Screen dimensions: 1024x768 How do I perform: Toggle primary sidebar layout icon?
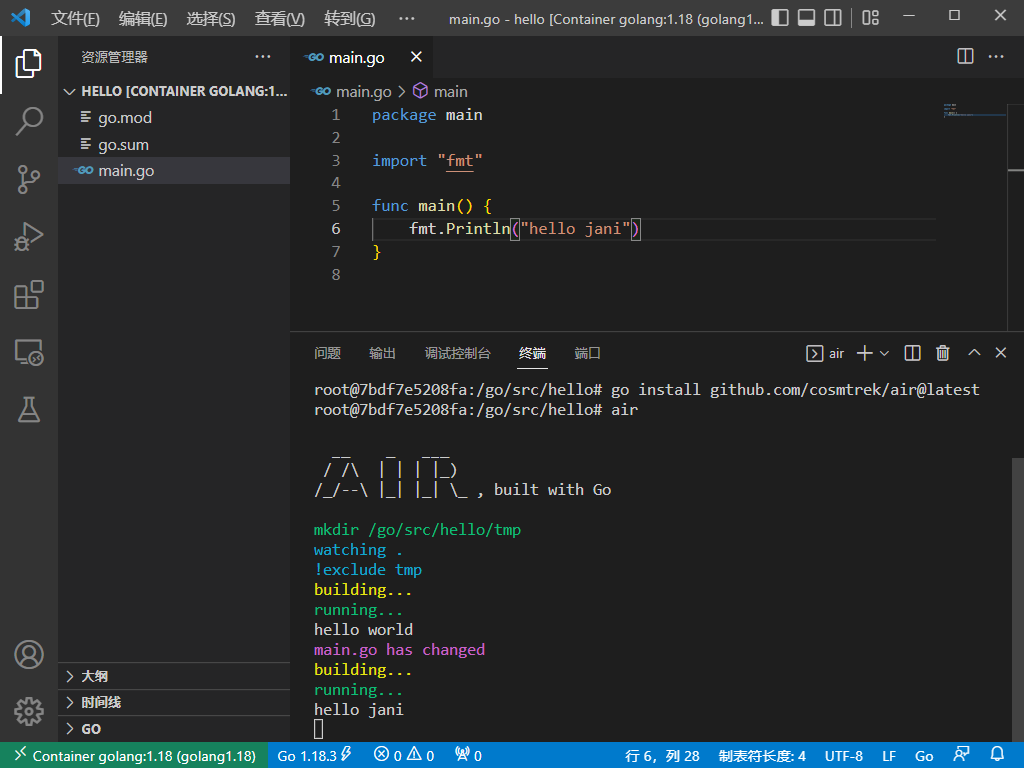(x=780, y=18)
